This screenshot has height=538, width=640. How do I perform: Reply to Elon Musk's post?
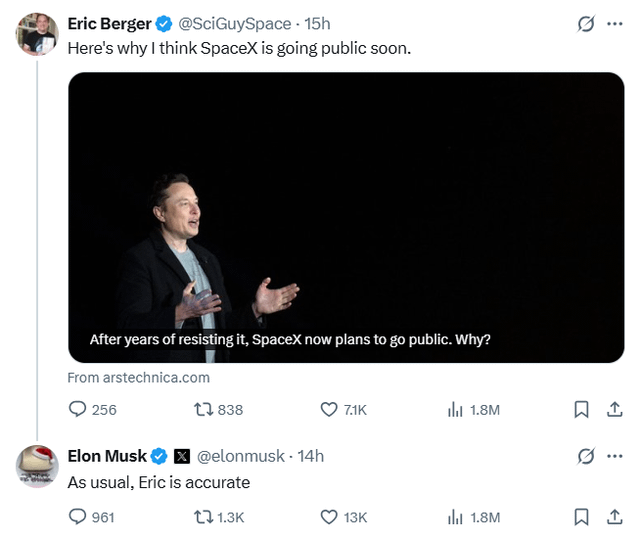pos(79,517)
